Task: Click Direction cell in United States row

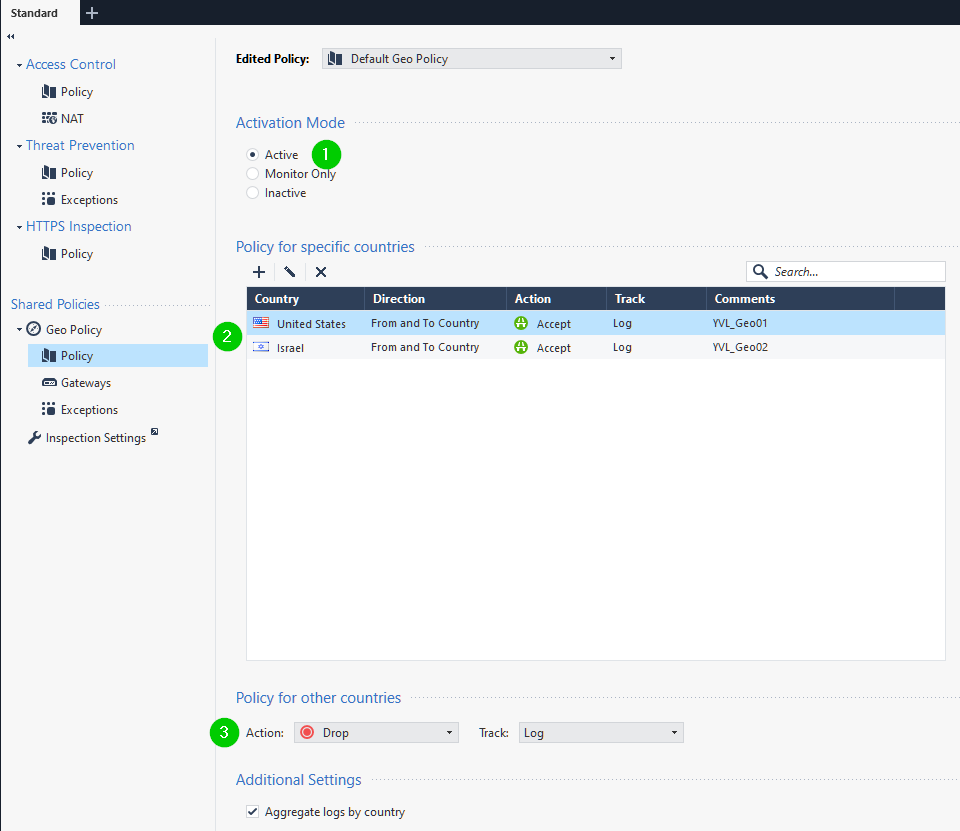Action: point(425,323)
